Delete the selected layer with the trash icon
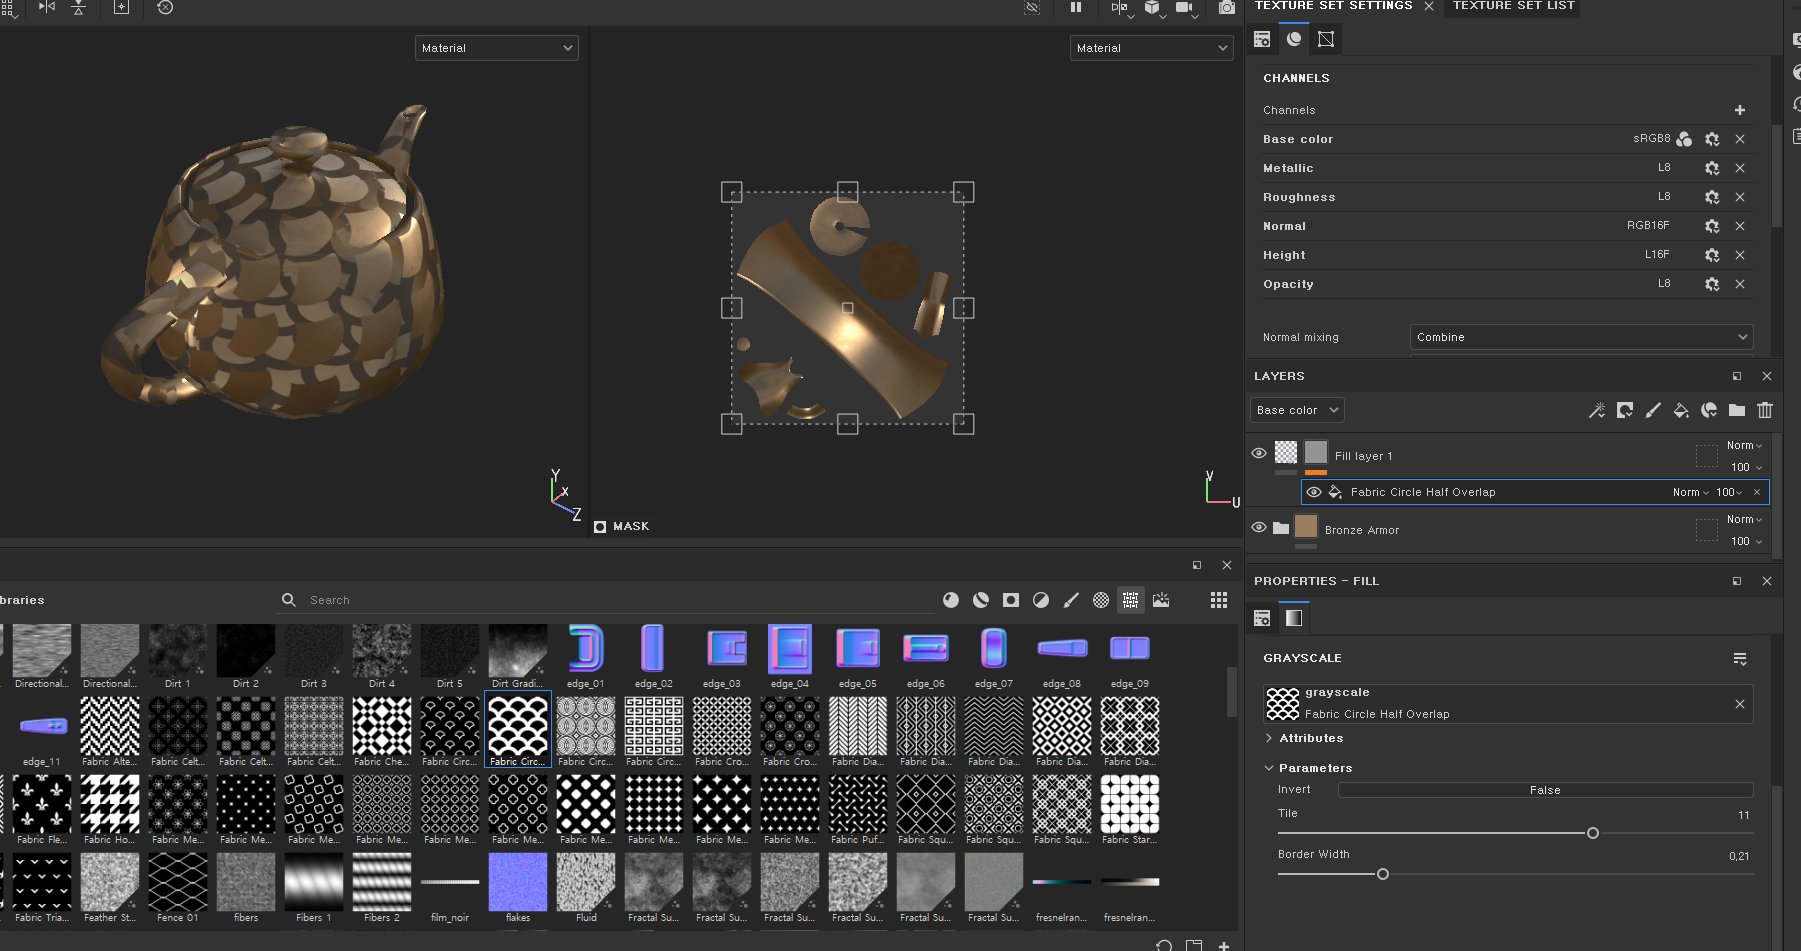The width and height of the screenshot is (1801, 951). [x=1765, y=410]
